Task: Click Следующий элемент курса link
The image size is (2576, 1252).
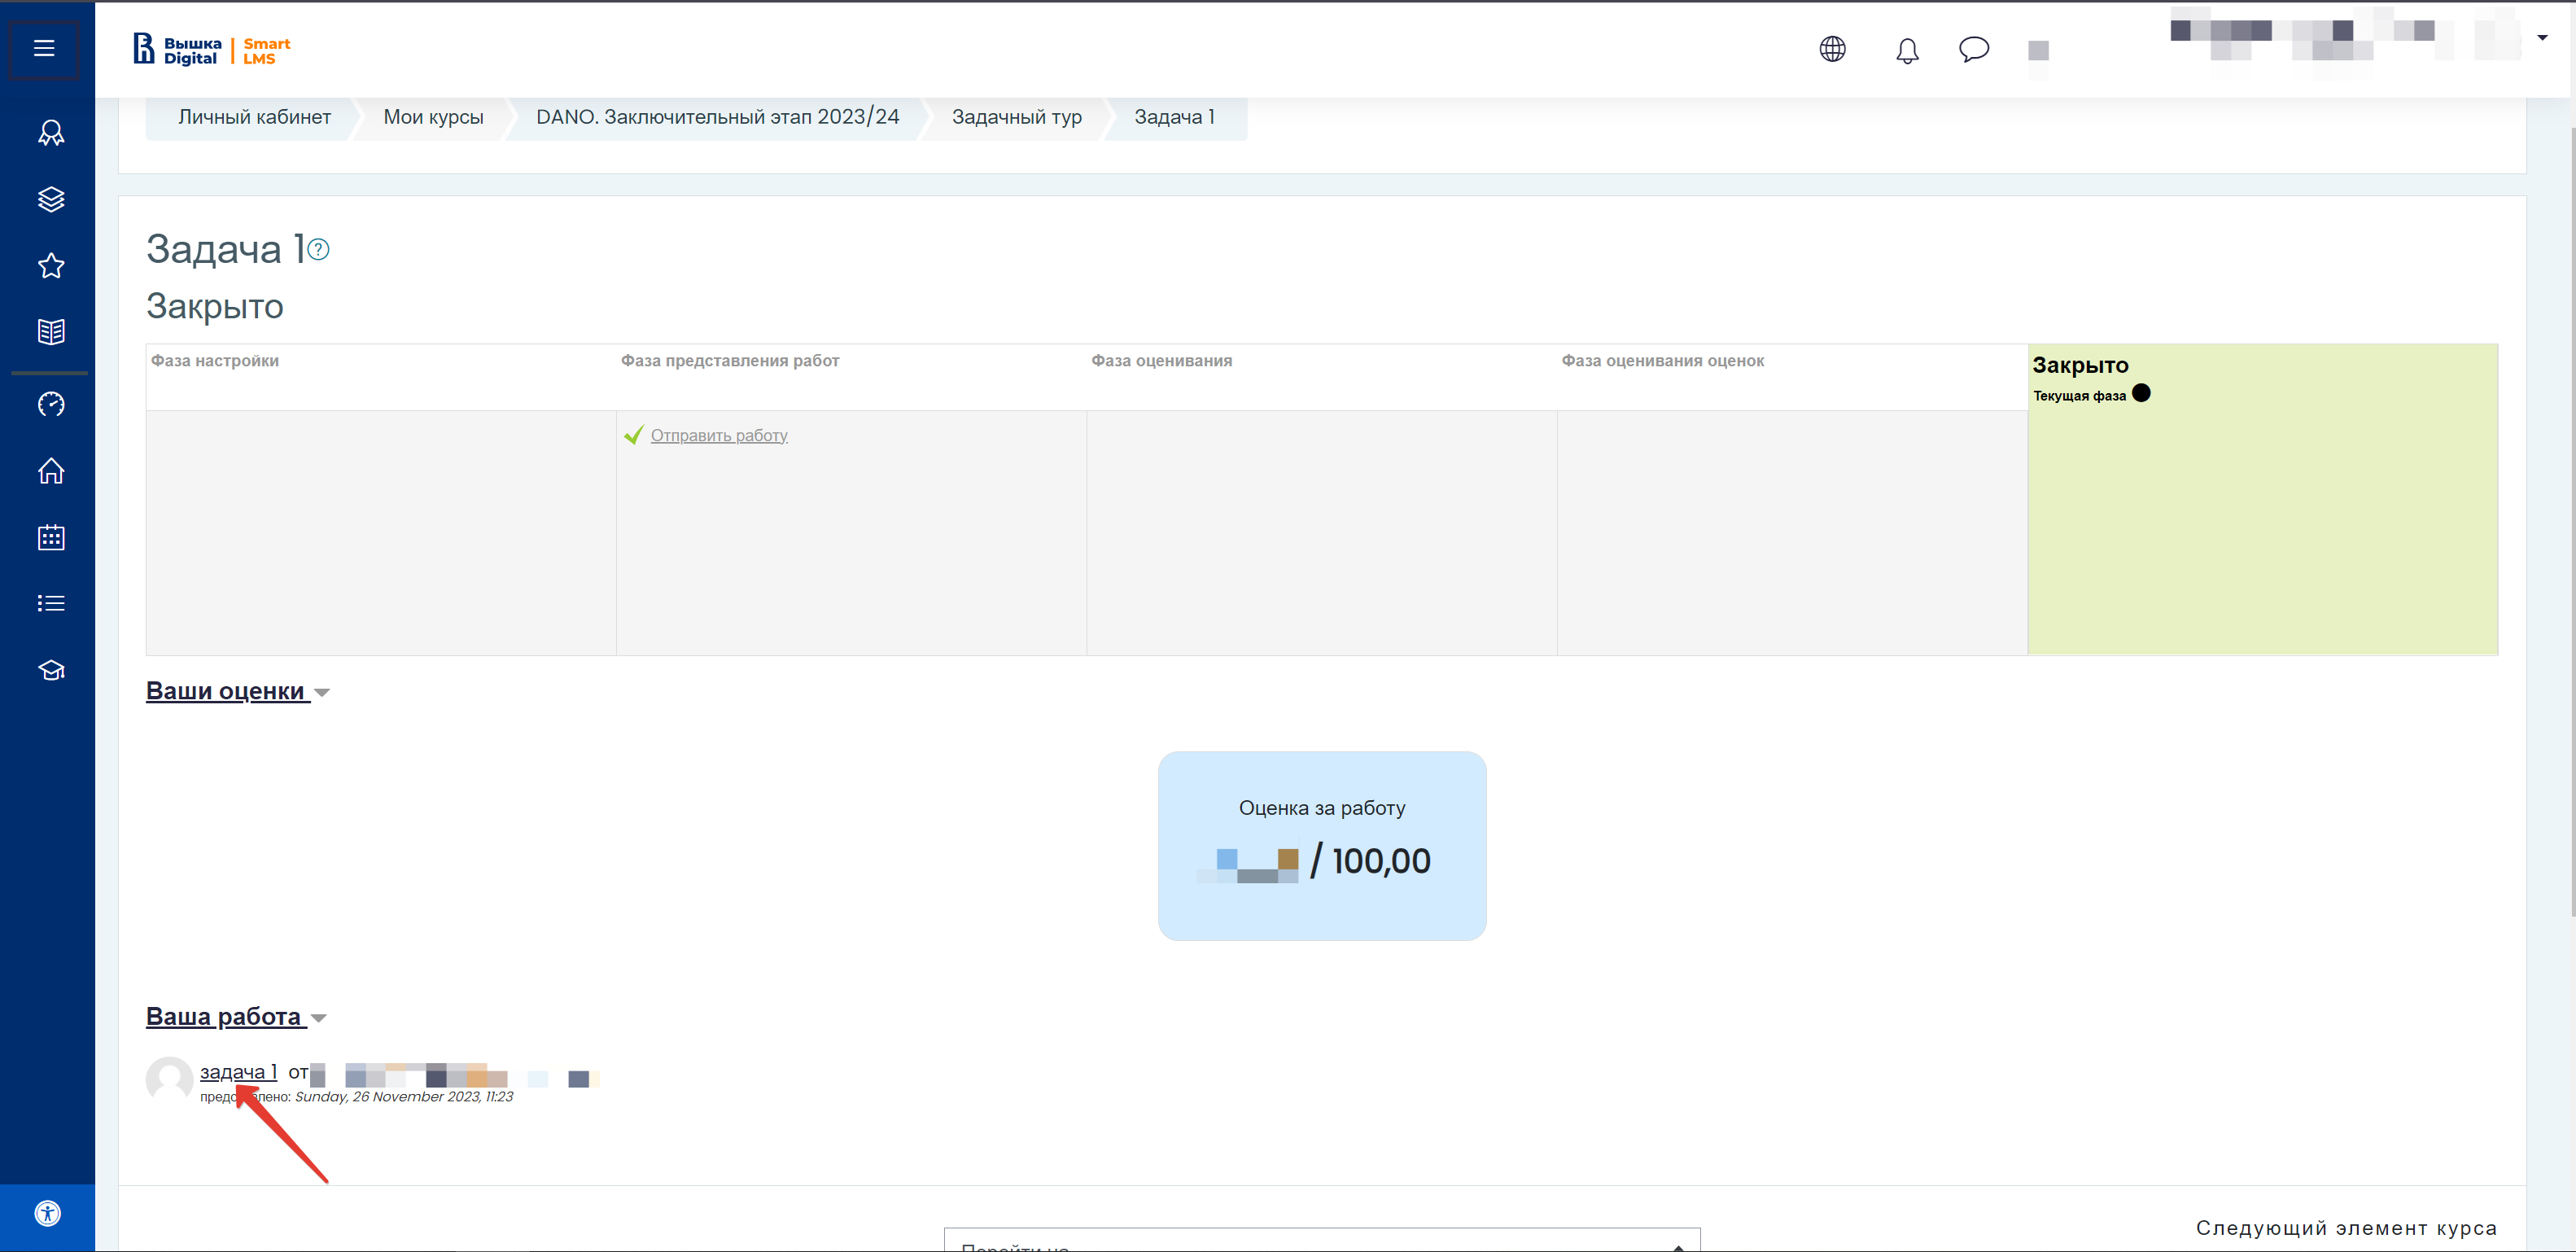Action: (2346, 1228)
